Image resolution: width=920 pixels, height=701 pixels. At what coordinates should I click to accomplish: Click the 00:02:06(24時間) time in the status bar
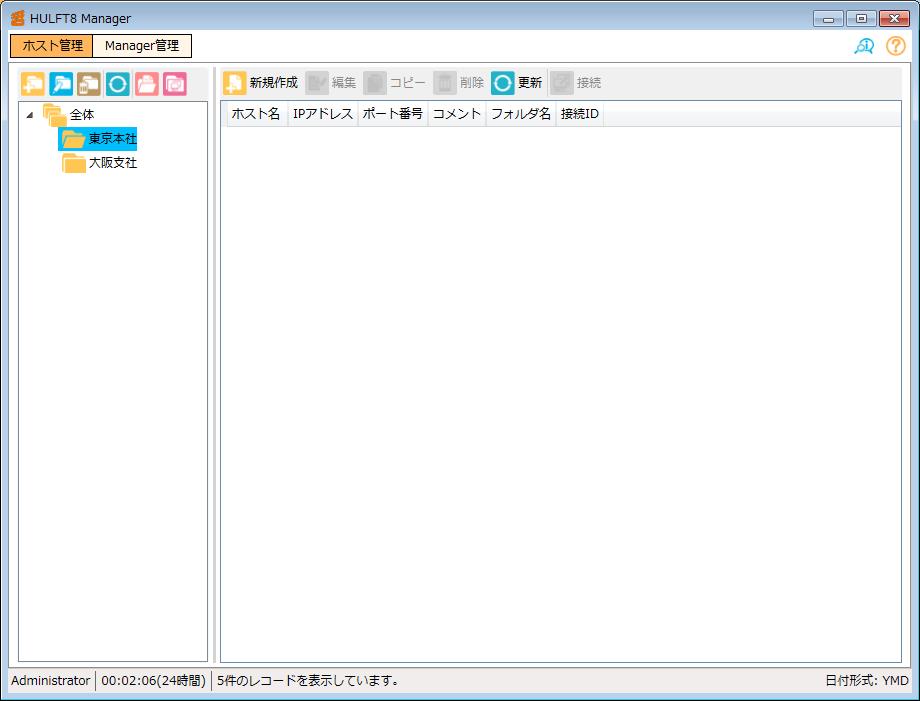pos(153,680)
